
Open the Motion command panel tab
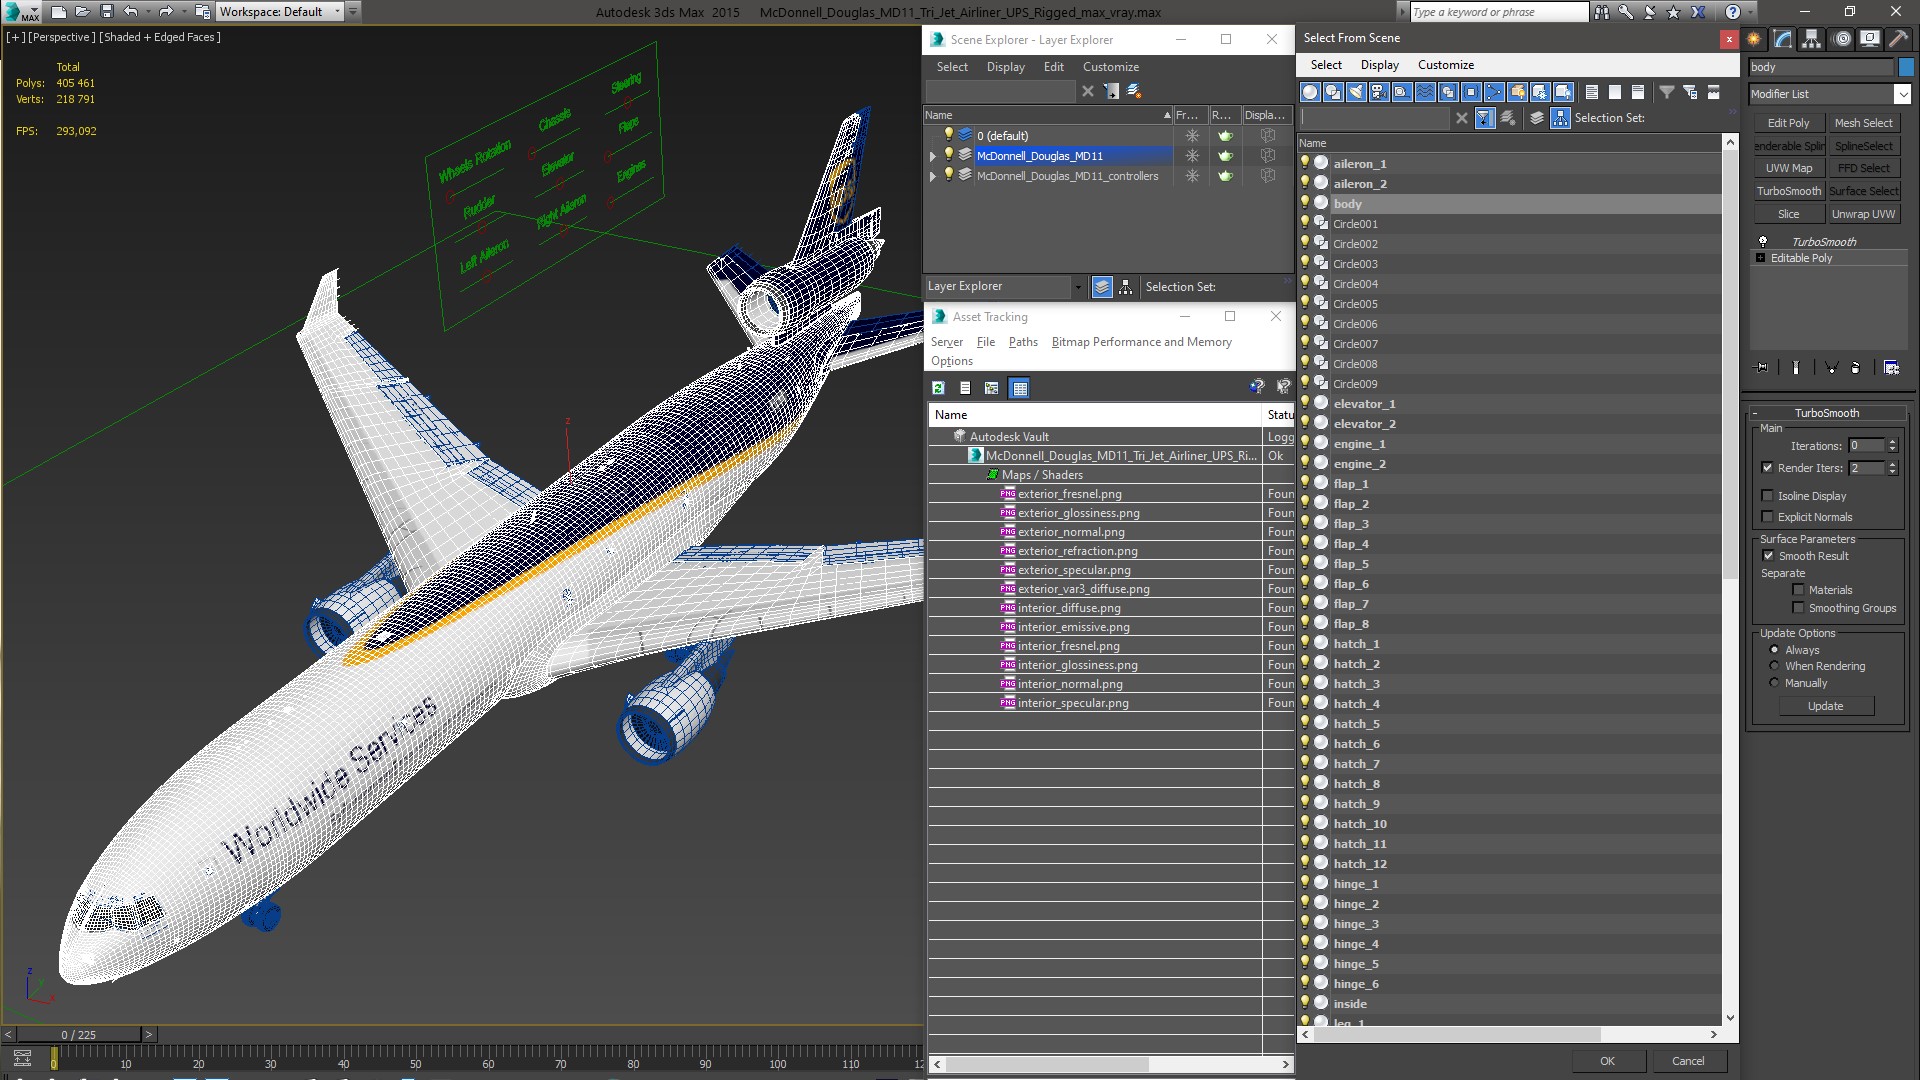tap(1841, 39)
